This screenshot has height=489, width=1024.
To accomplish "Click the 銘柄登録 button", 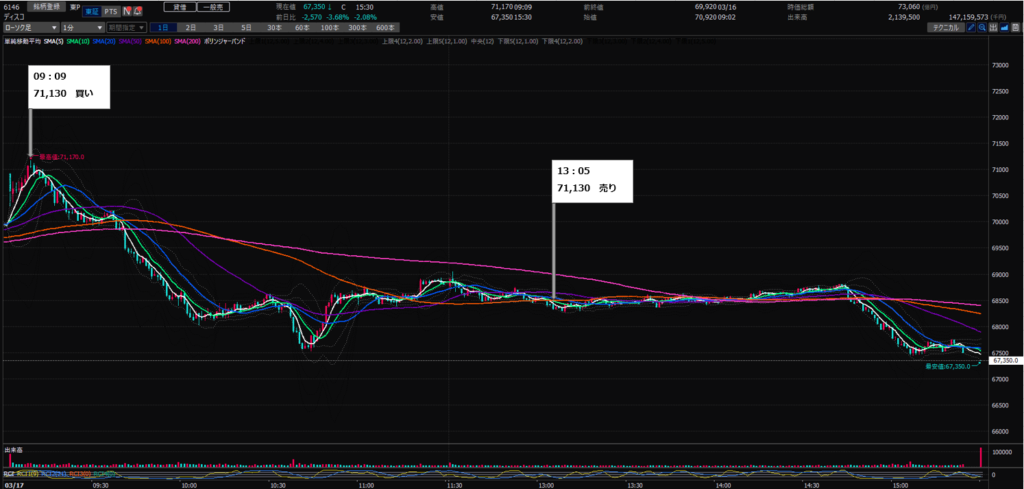I will pyautogui.click(x=46, y=7).
